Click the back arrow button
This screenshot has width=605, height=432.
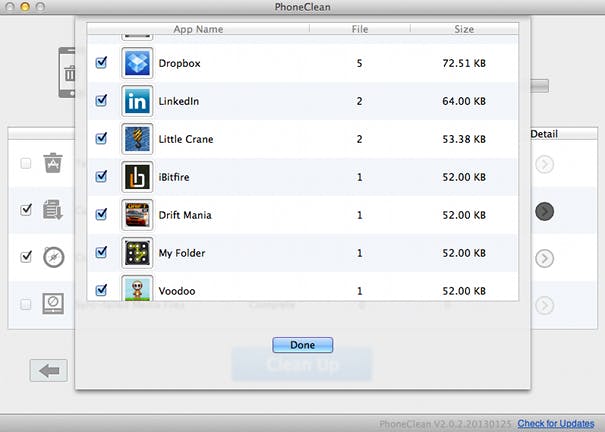tap(49, 371)
